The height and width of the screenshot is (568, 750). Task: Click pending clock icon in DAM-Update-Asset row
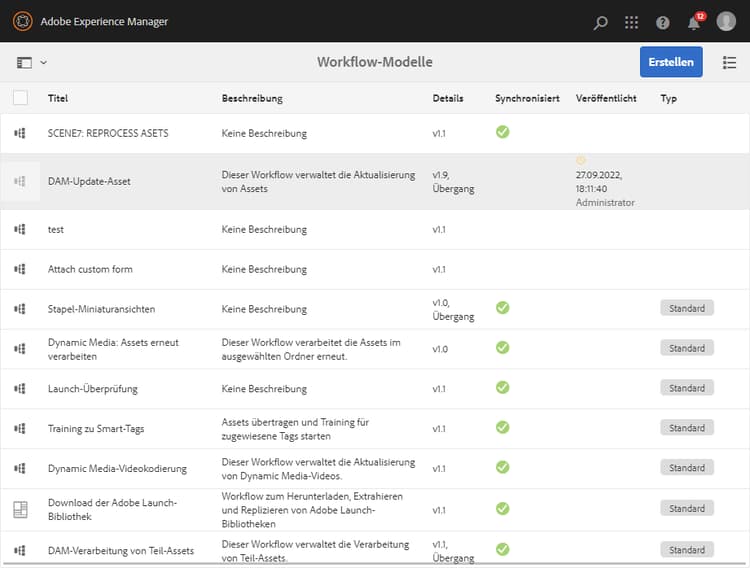click(x=581, y=160)
